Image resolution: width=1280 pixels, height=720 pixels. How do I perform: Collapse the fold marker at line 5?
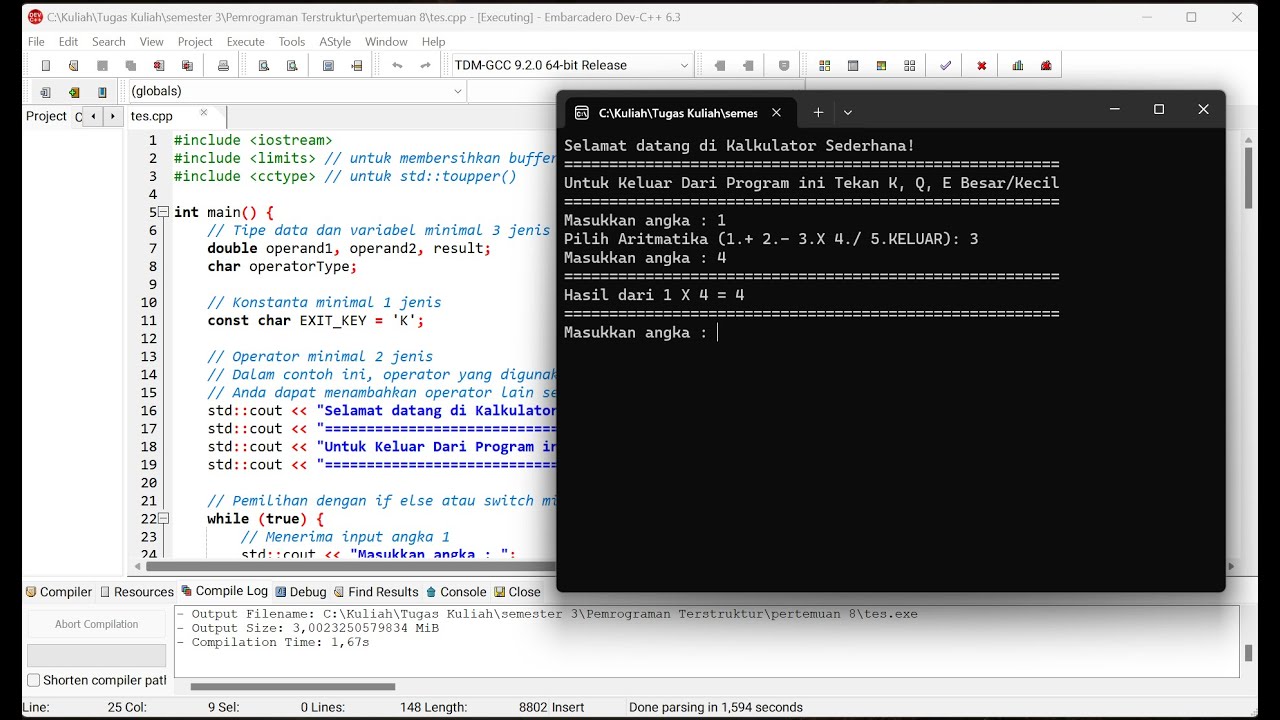164,212
